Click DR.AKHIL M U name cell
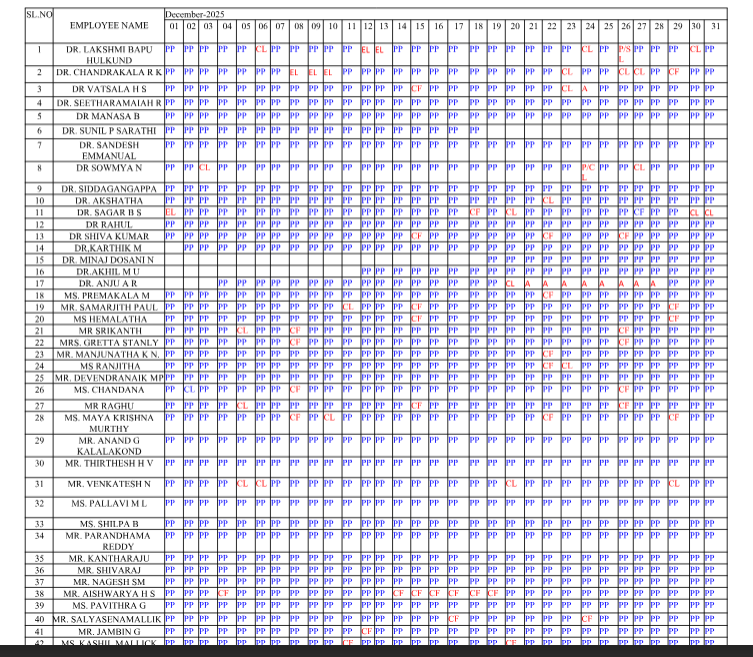The image size is (753, 657). (108, 271)
